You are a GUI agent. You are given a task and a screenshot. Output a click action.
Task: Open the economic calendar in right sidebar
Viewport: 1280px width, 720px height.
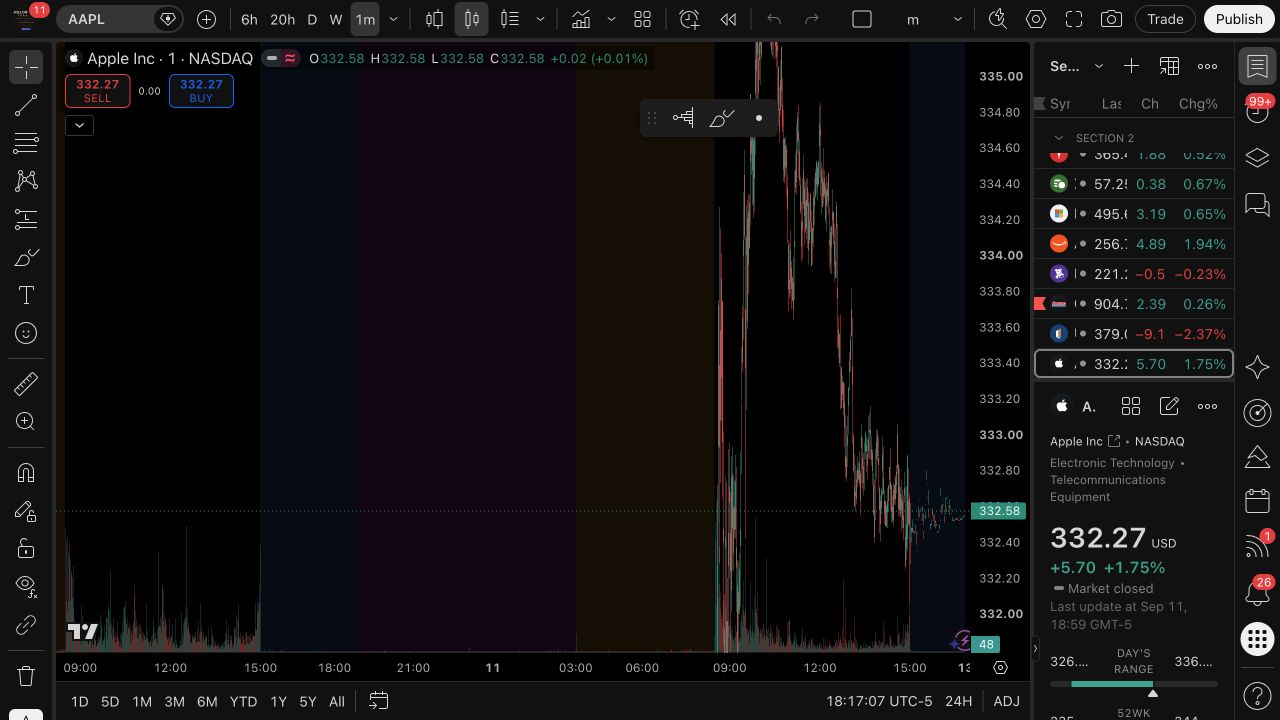pyautogui.click(x=1257, y=501)
